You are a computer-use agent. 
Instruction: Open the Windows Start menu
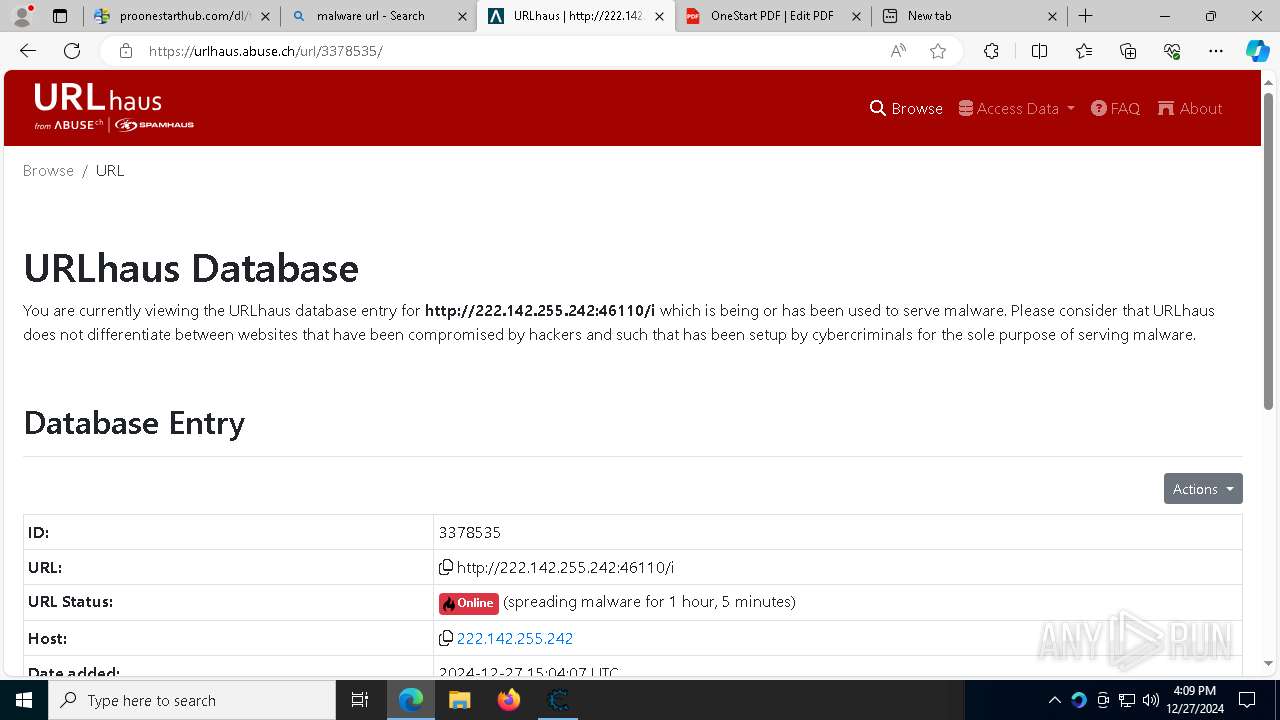coord(24,700)
